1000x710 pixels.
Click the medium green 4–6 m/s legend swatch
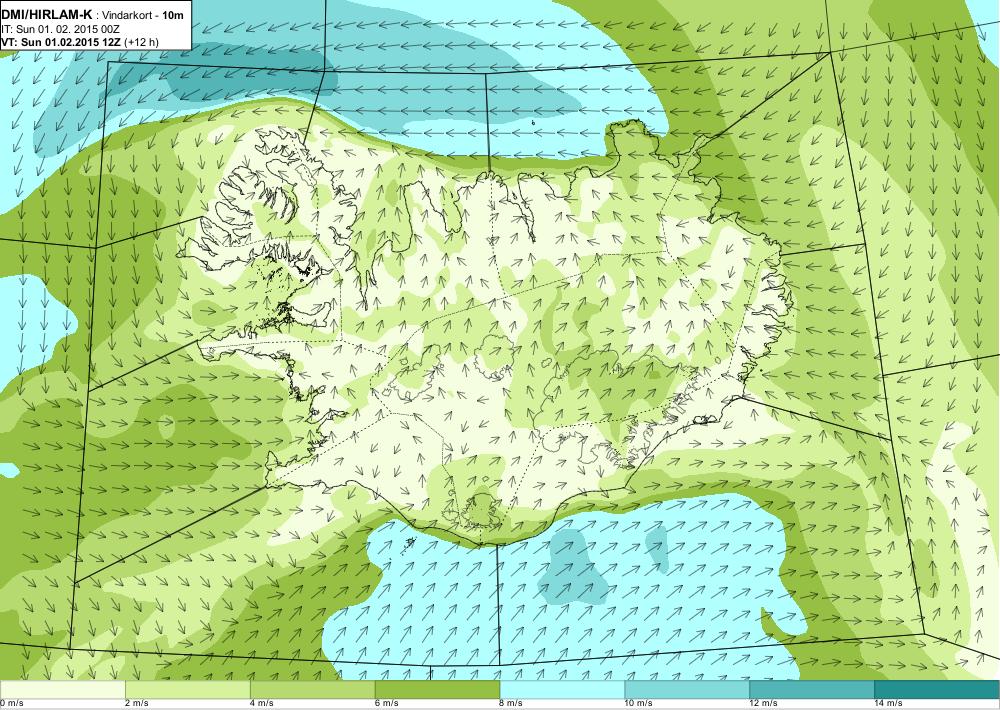coord(312,689)
